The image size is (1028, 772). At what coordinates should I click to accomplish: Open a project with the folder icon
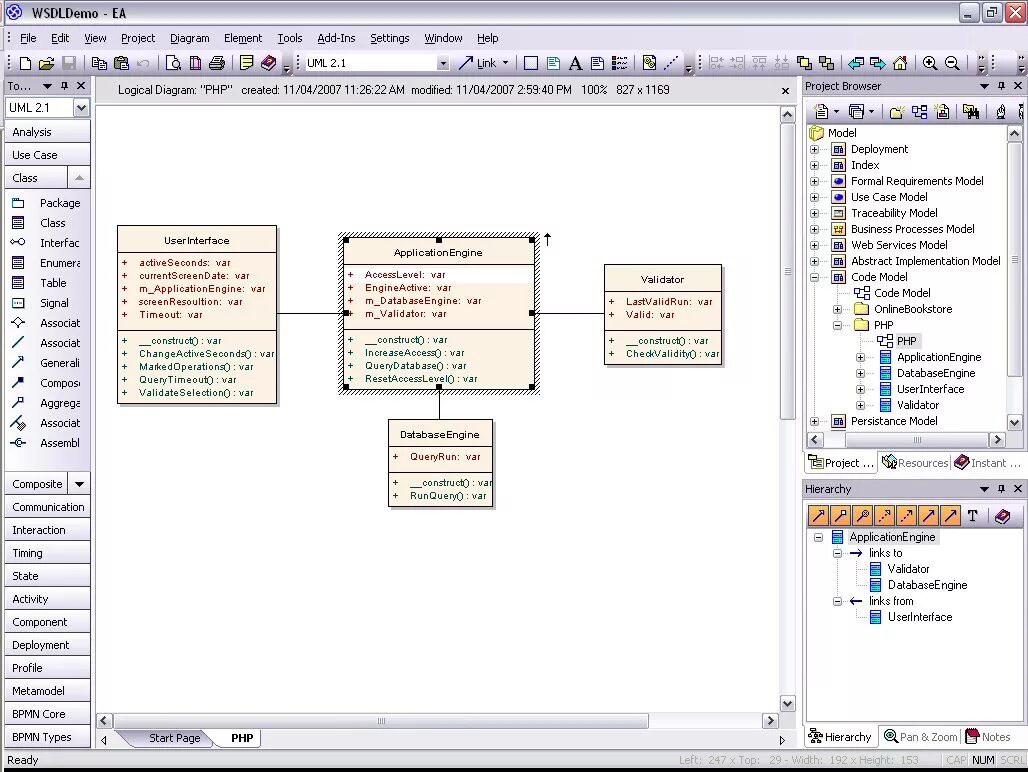point(46,63)
